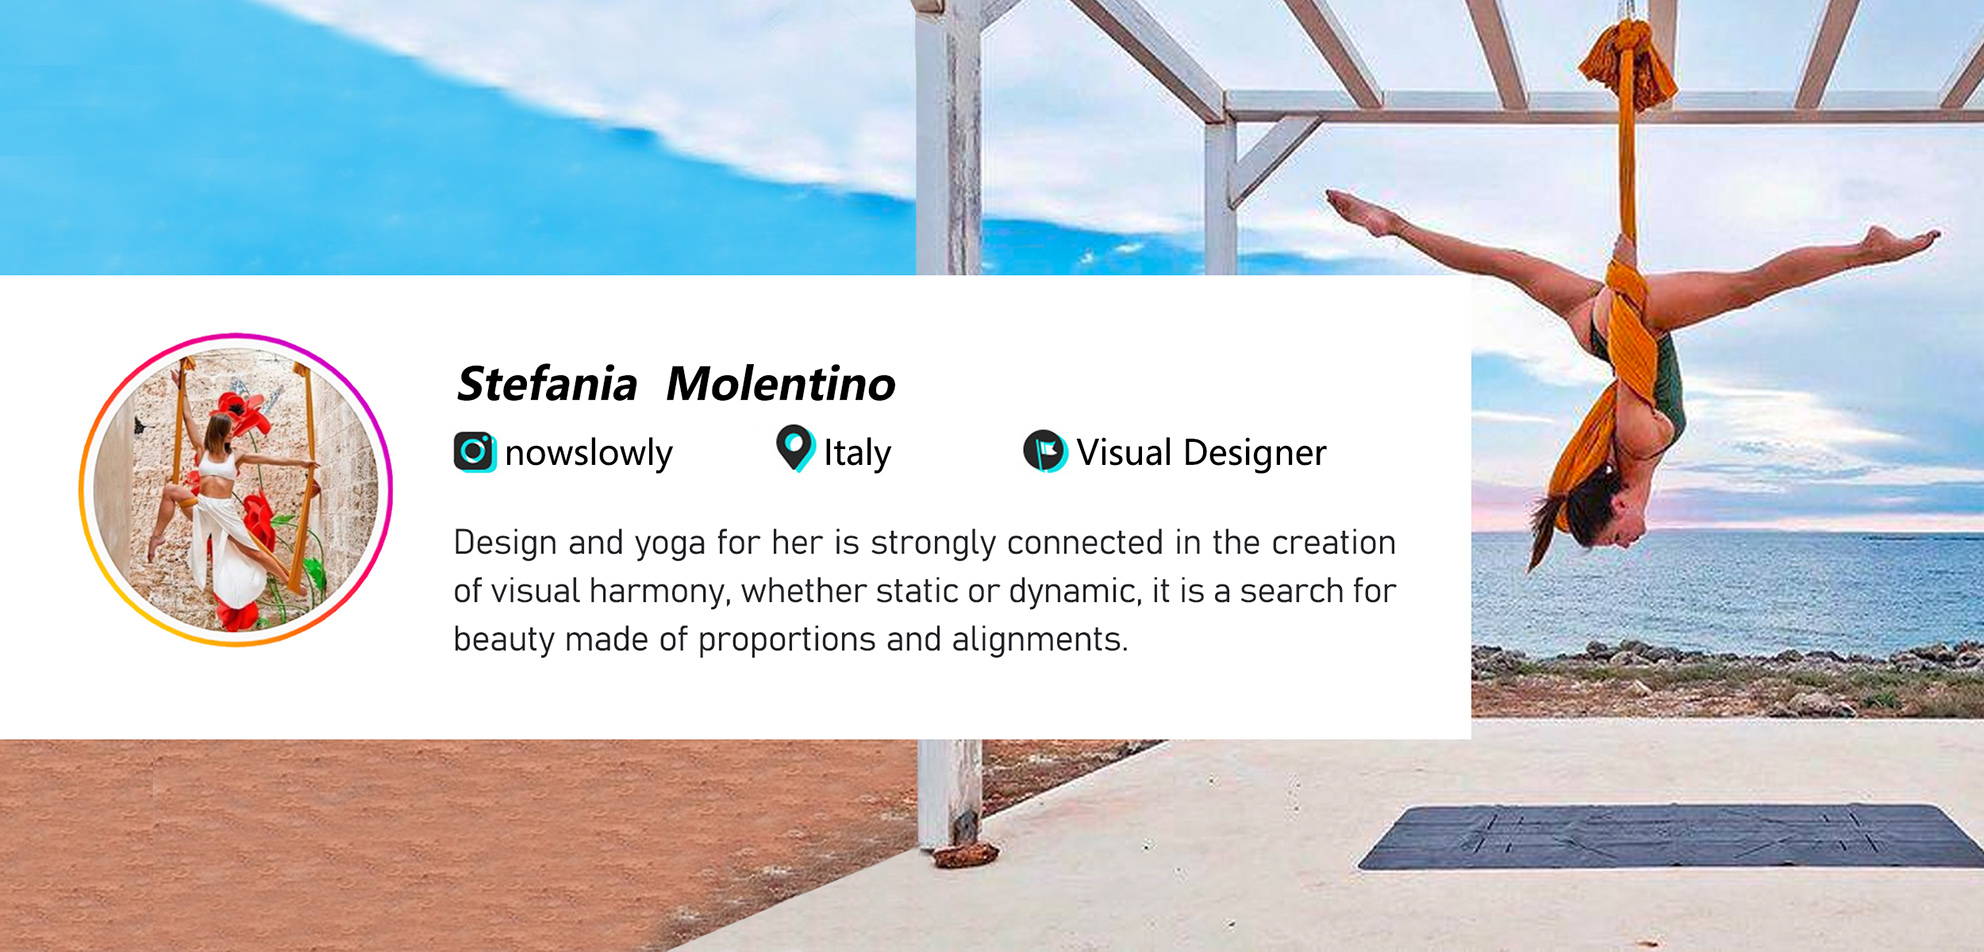The width and height of the screenshot is (1984, 952).
Task: Click the orange aerial silk knot
Action: pos(1627,63)
